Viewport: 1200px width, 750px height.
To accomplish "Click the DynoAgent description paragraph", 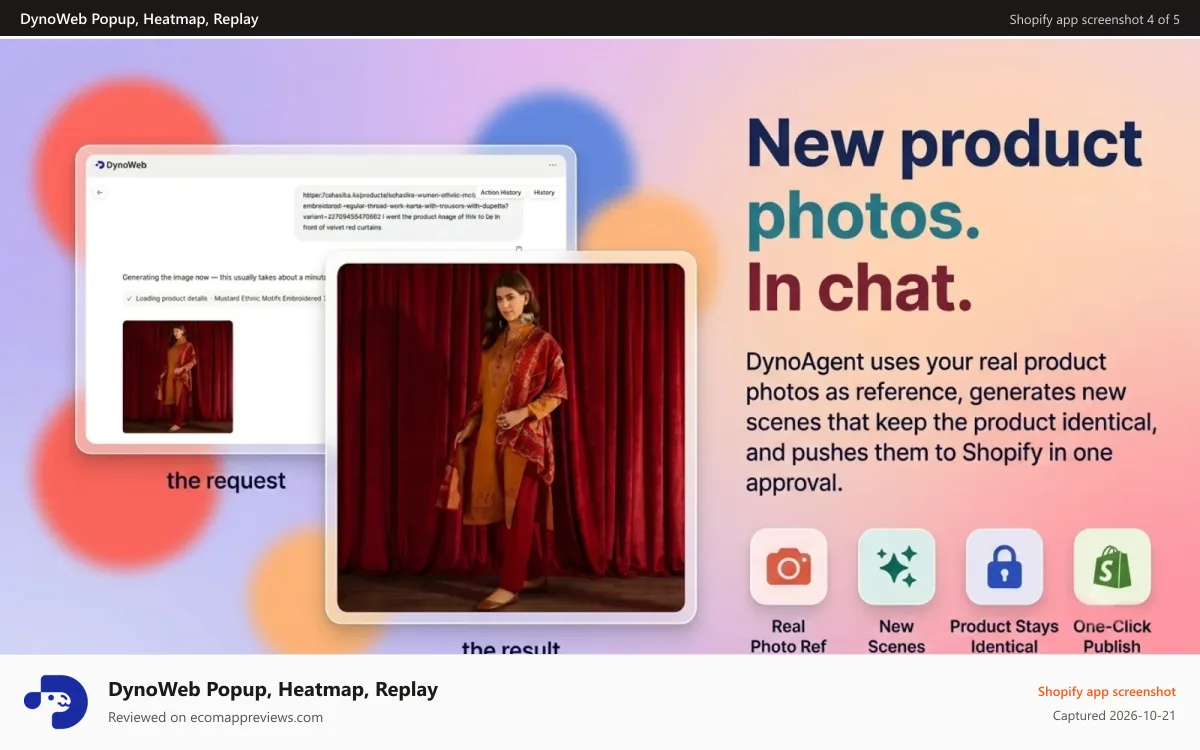I will coord(952,421).
